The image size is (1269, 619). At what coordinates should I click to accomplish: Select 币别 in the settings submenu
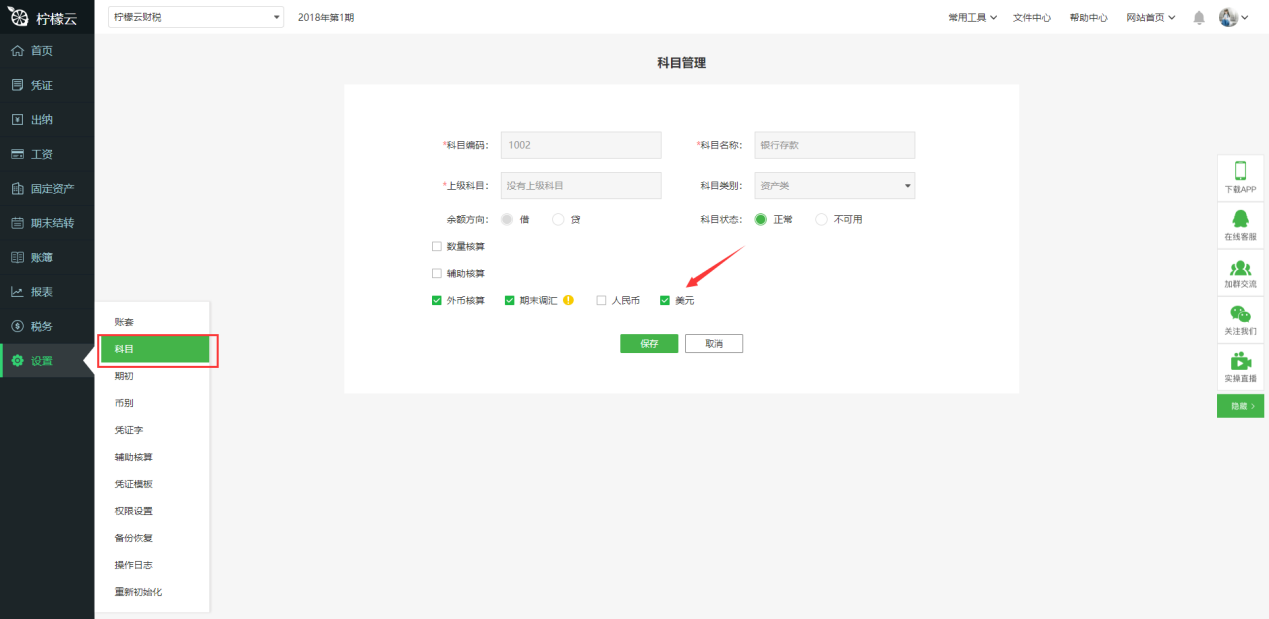(x=124, y=403)
